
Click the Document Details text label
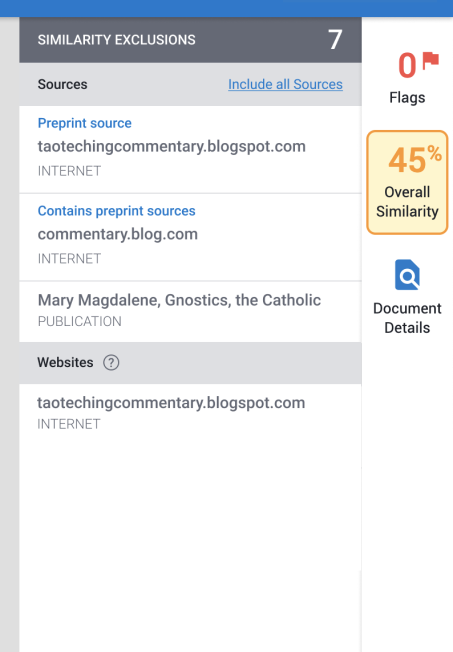click(x=407, y=318)
